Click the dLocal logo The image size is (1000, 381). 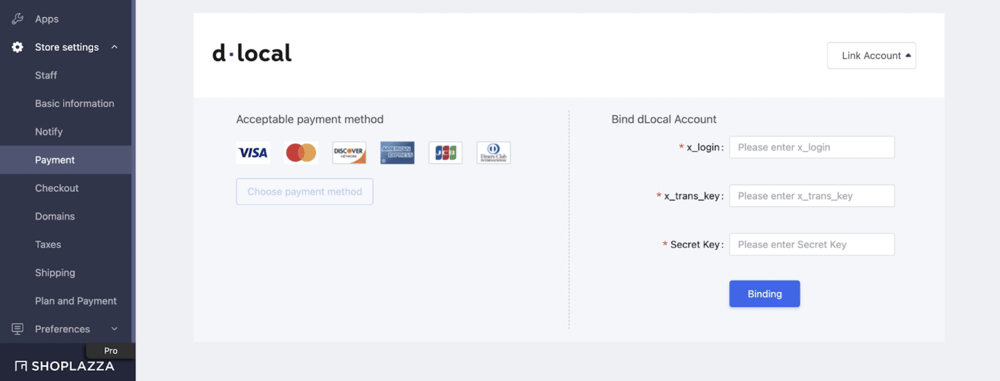pyautogui.click(x=252, y=53)
